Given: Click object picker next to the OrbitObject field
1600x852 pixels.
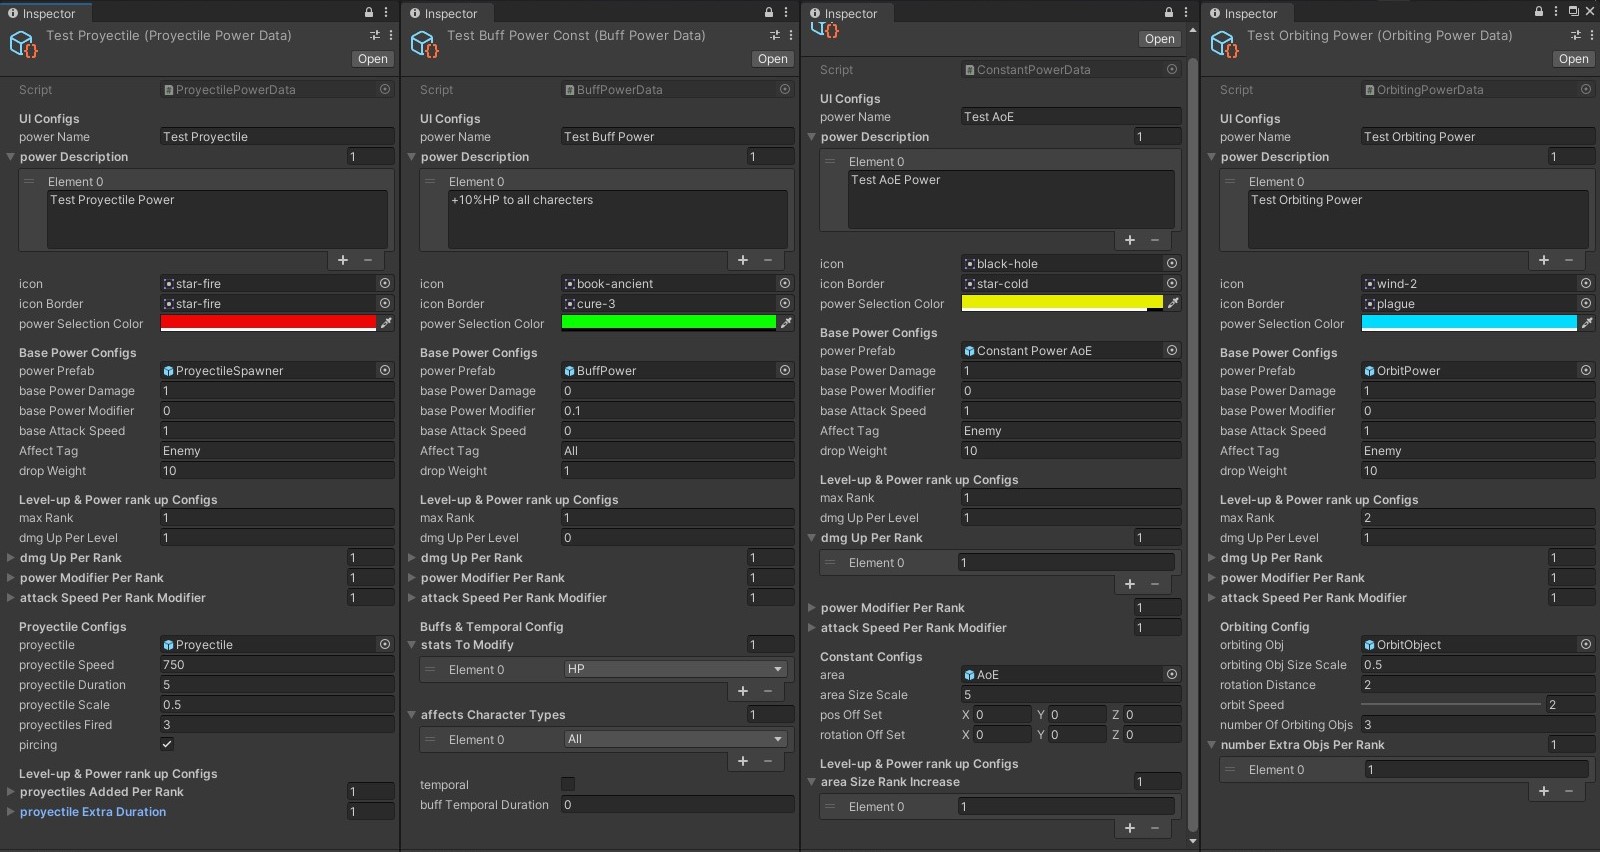Looking at the screenshot, I should pos(1586,645).
